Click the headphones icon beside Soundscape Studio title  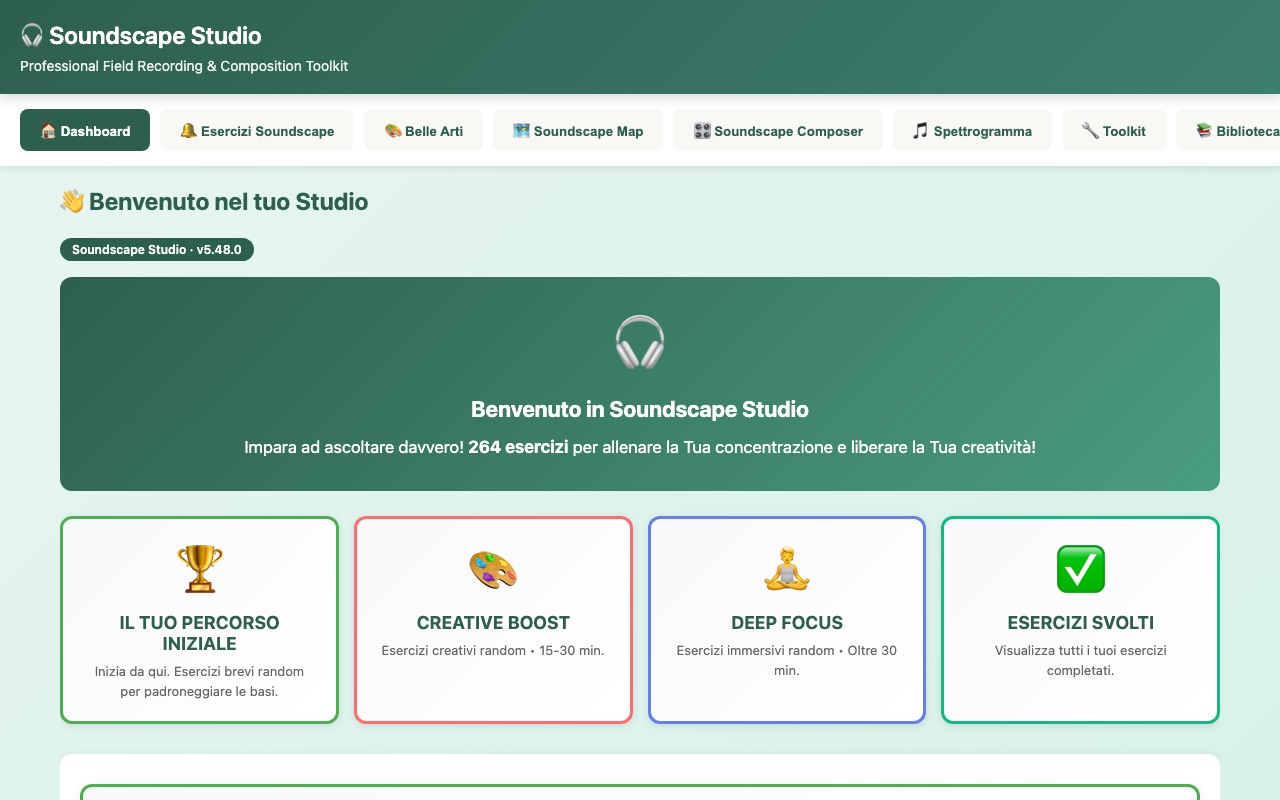(32, 36)
